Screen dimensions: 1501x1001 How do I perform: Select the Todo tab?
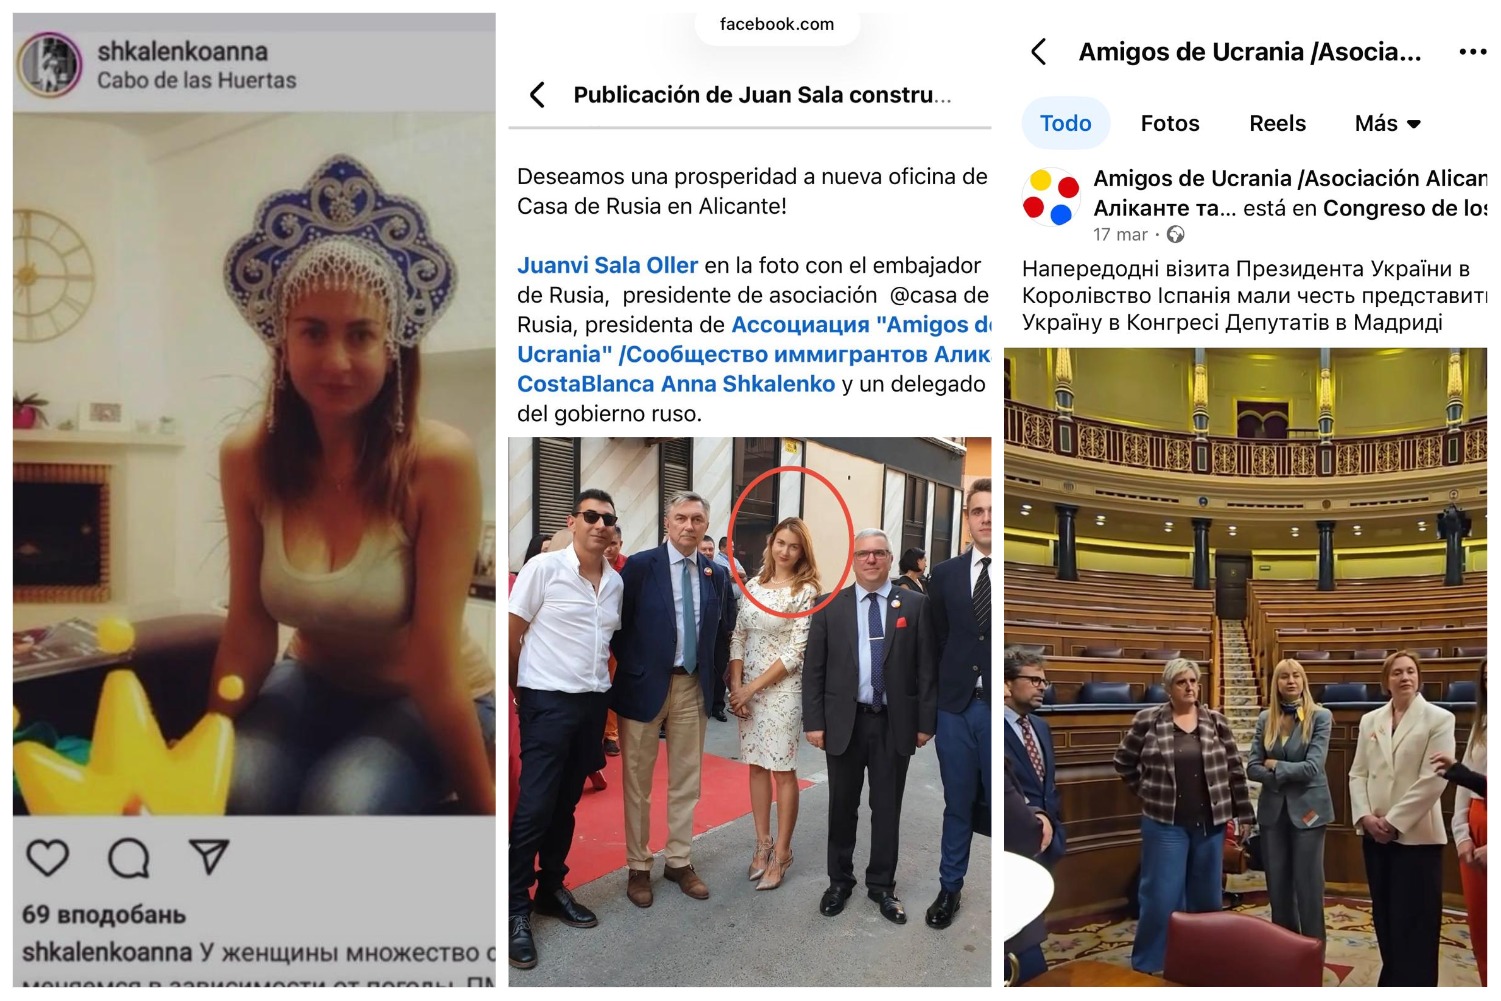[1066, 123]
